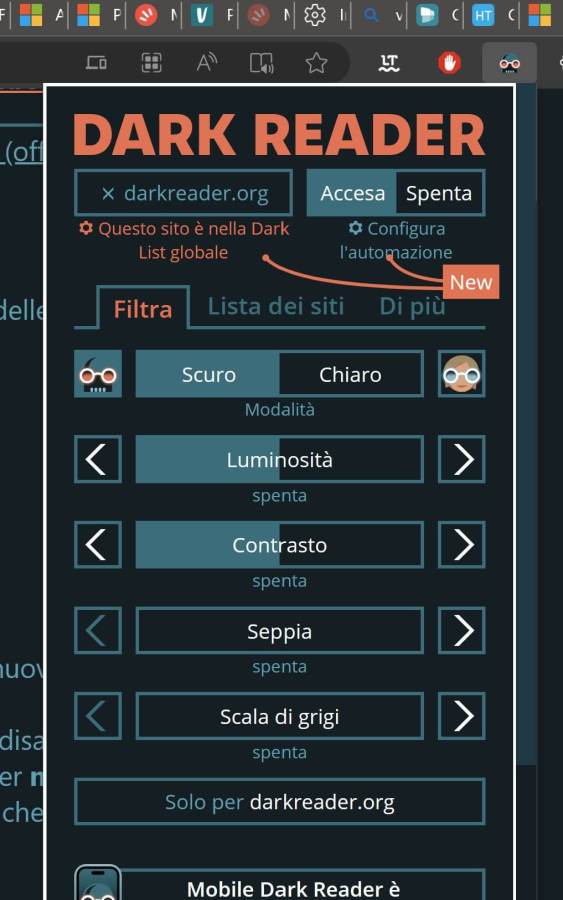The image size is (563, 900).
Task: Activate Read aloud icon in address bar
Action: pyautogui.click(x=207, y=63)
